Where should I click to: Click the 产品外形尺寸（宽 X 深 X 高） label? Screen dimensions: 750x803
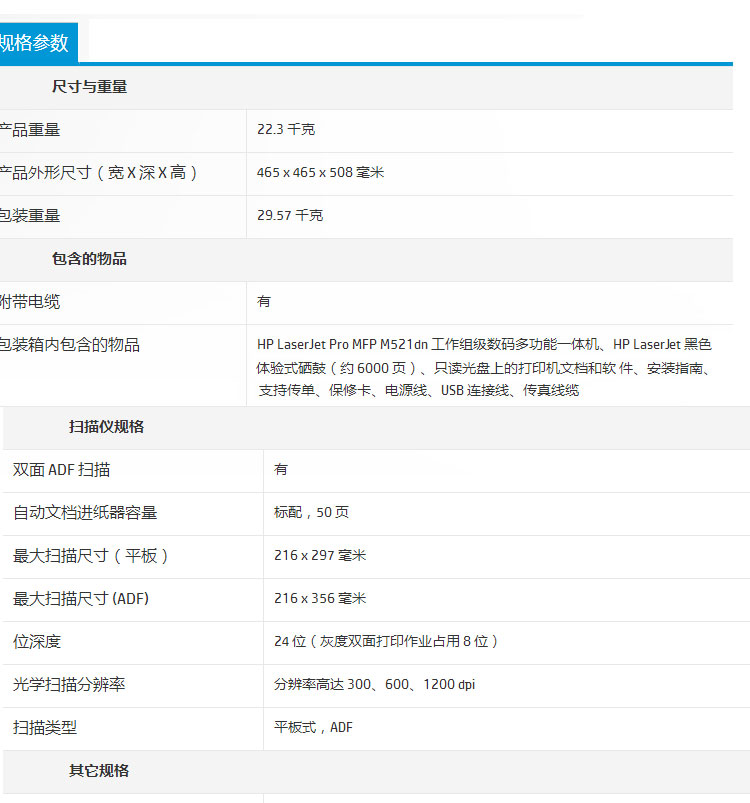tap(99, 173)
